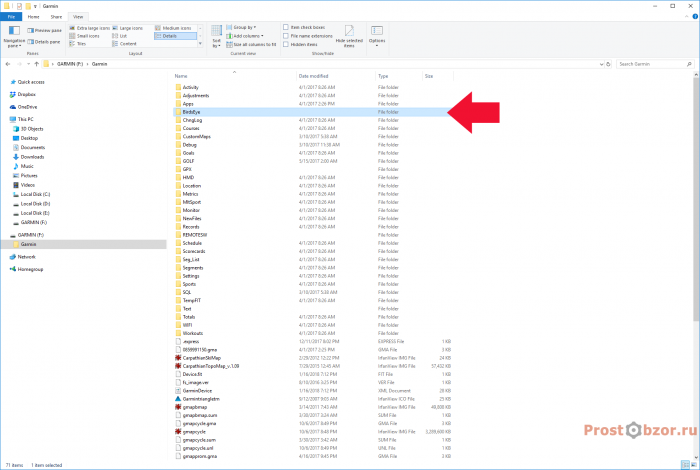Expand address bar history dropdown
Viewport: 700px width, 470px height.
pos(601,64)
